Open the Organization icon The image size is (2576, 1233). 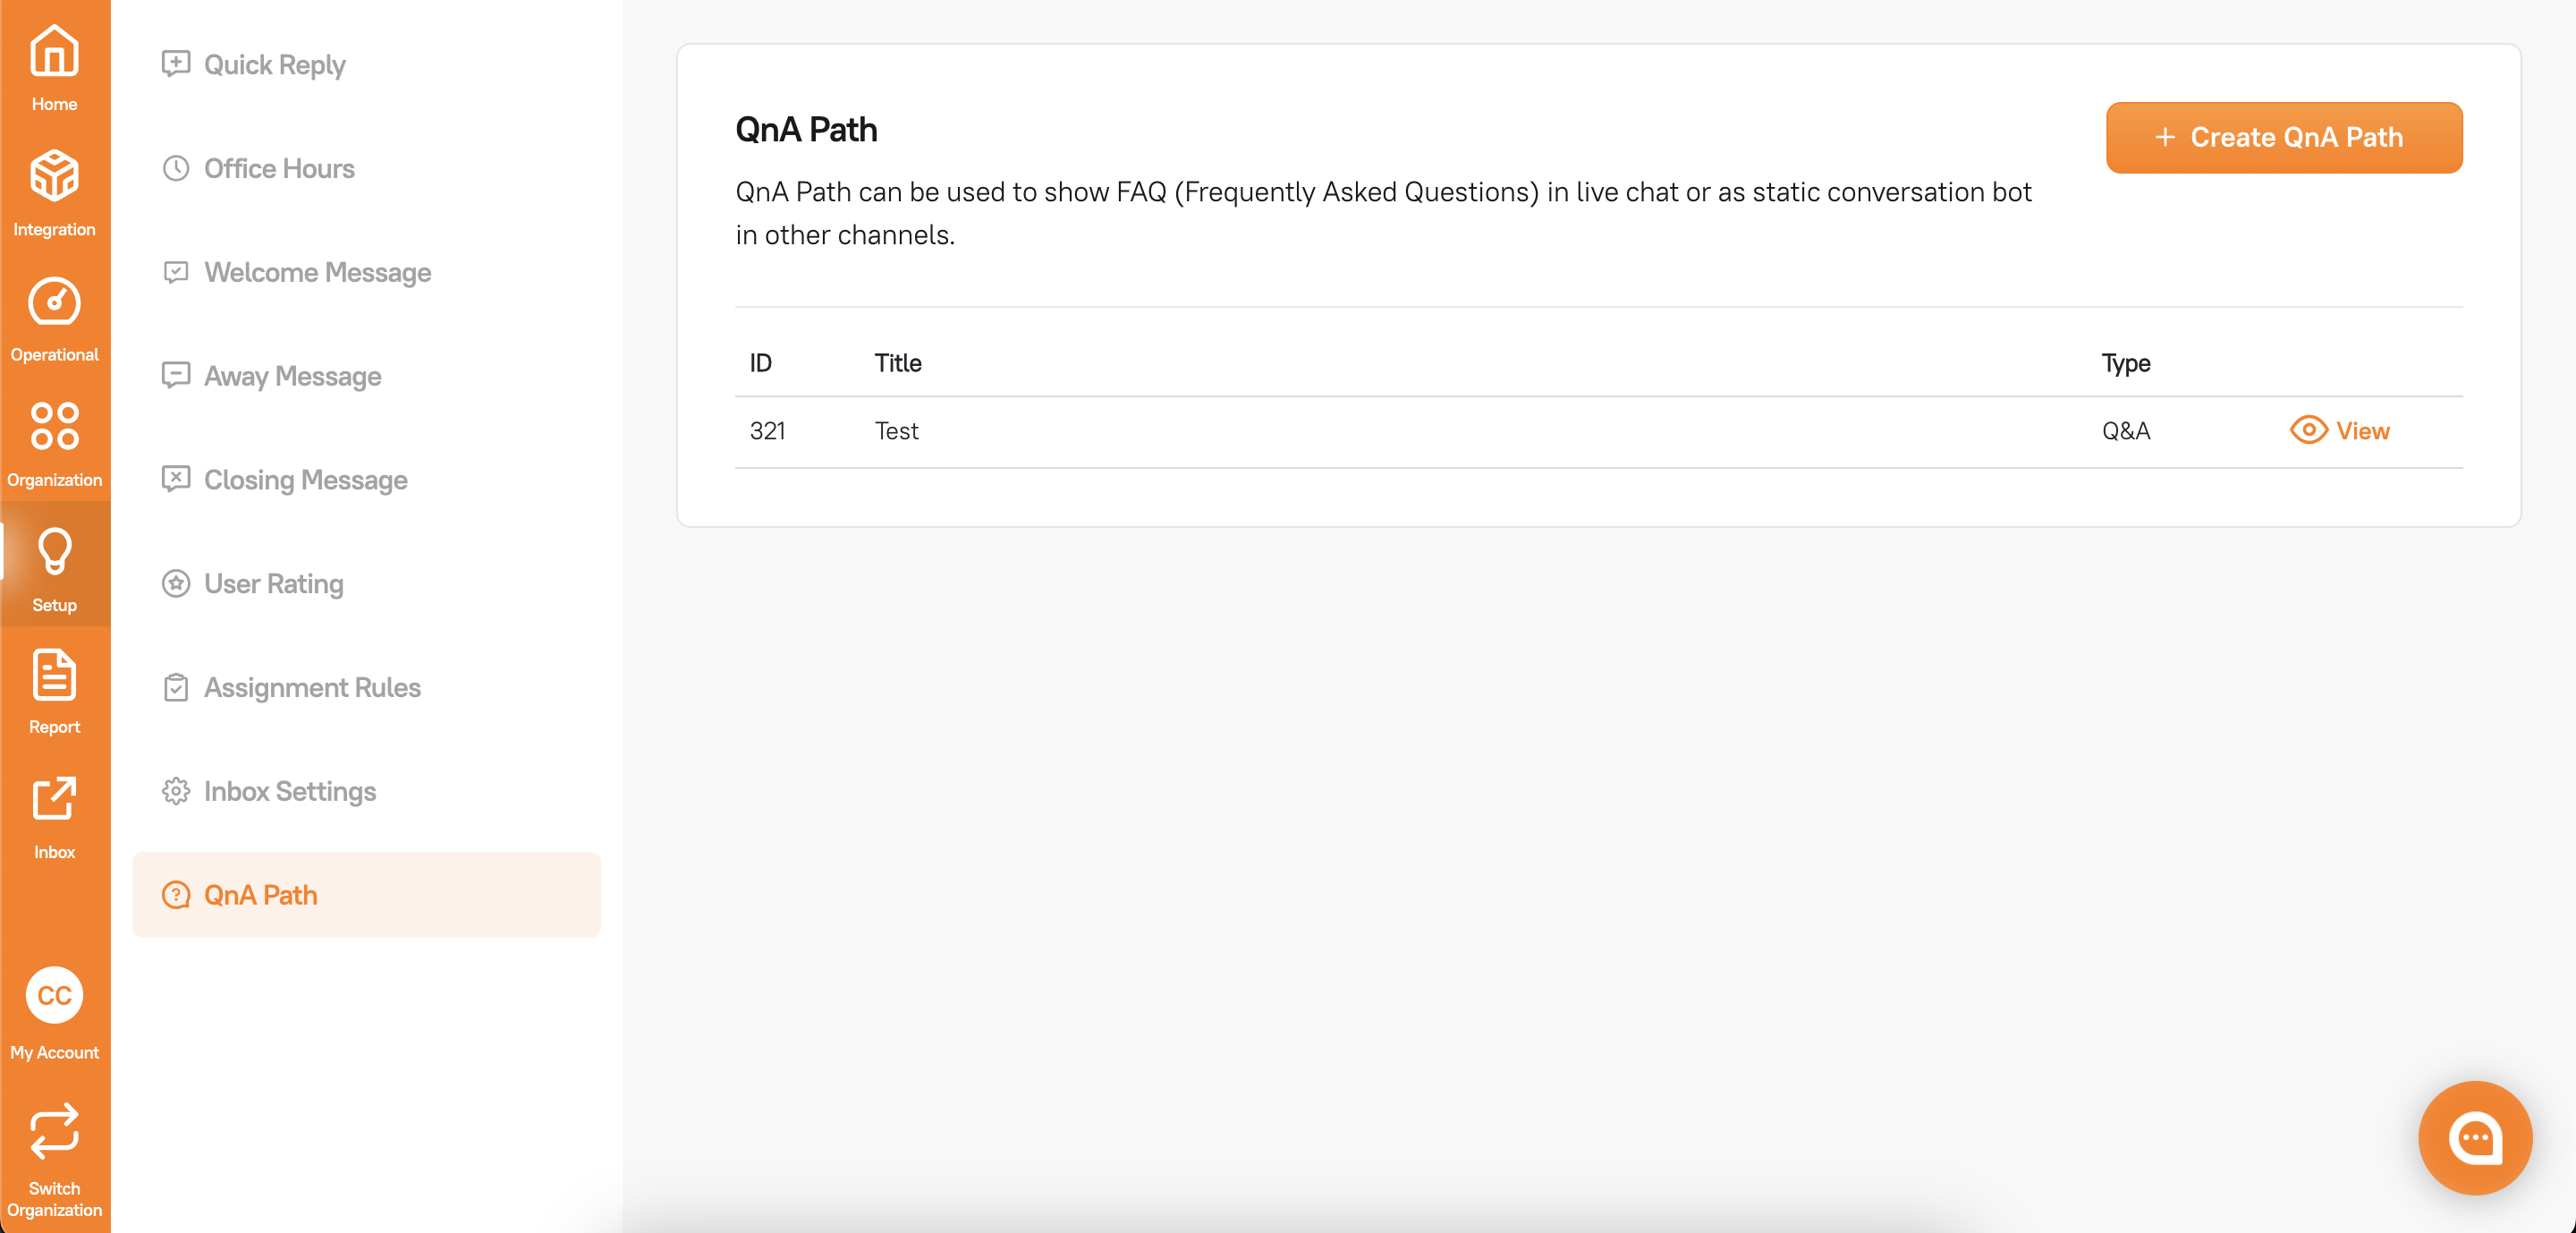click(x=54, y=427)
